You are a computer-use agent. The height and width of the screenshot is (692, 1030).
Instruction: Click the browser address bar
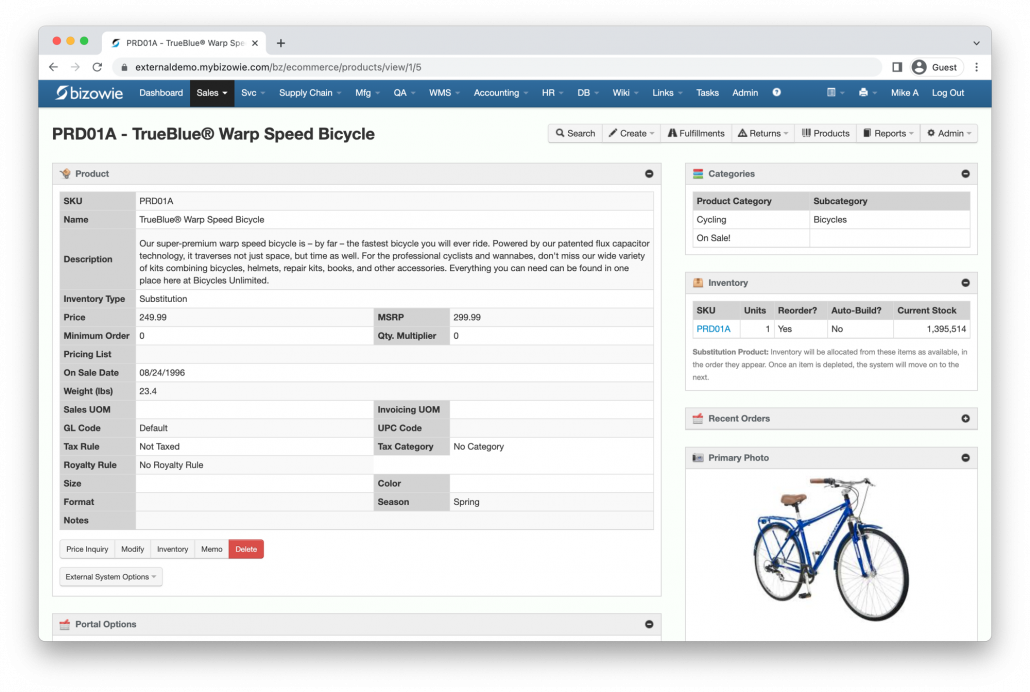(x=500, y=67)
